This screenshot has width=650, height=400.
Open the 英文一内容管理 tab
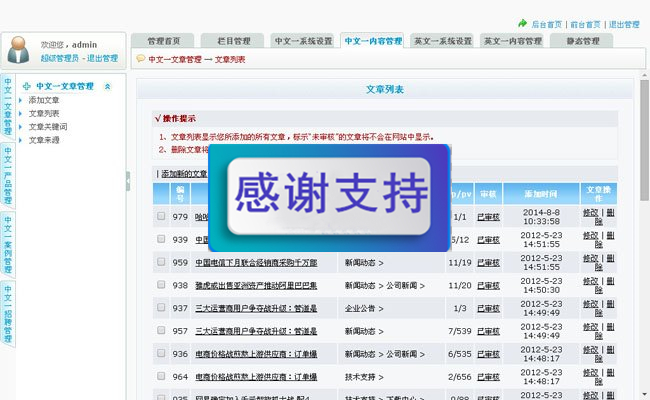513,41
